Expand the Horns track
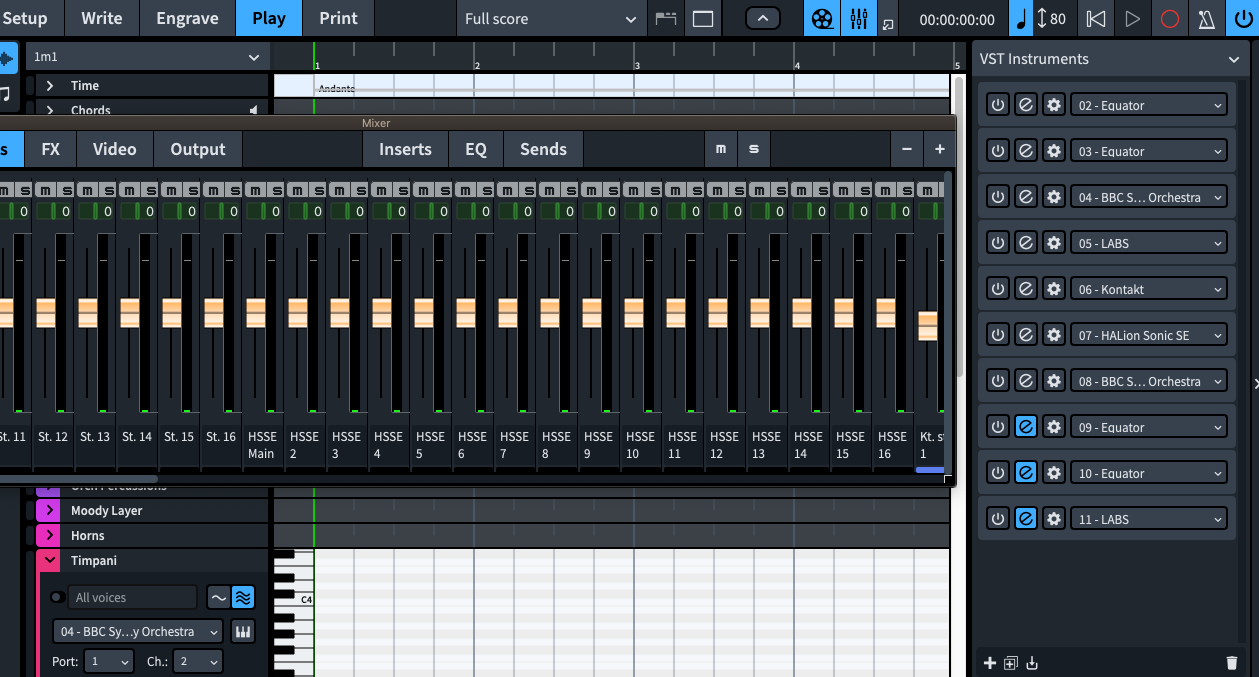The height and width of the screenshot is (677, 1259). pos(48,536)
